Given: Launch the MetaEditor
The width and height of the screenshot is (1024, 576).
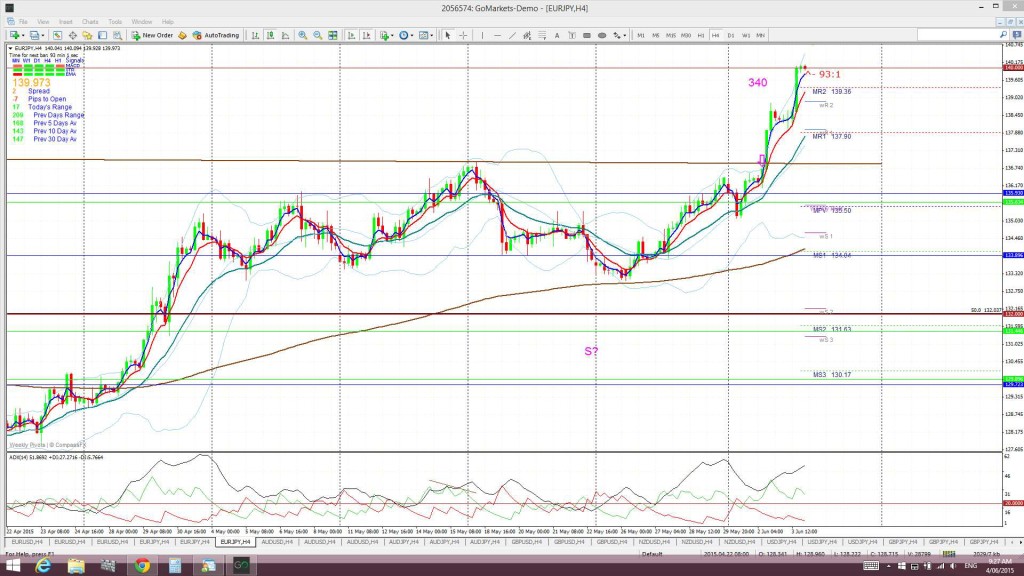Looking at the screenshot, I should tap(182, 35).
